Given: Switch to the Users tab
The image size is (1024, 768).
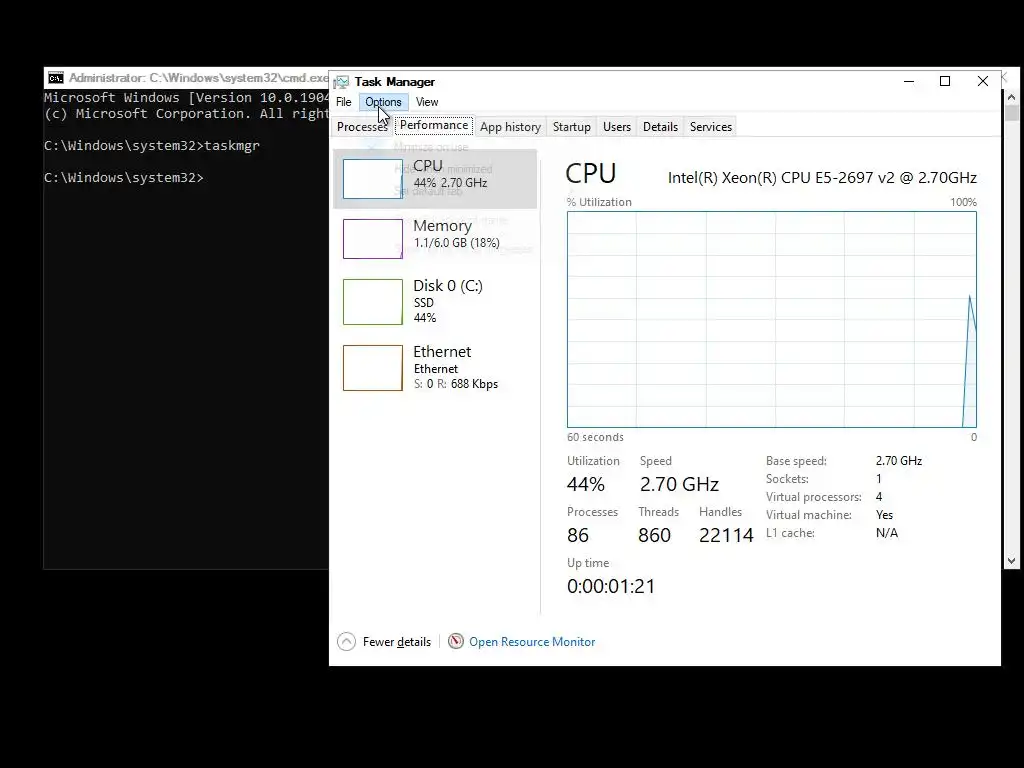Looking at the screenshot, I should pos(616,127).
